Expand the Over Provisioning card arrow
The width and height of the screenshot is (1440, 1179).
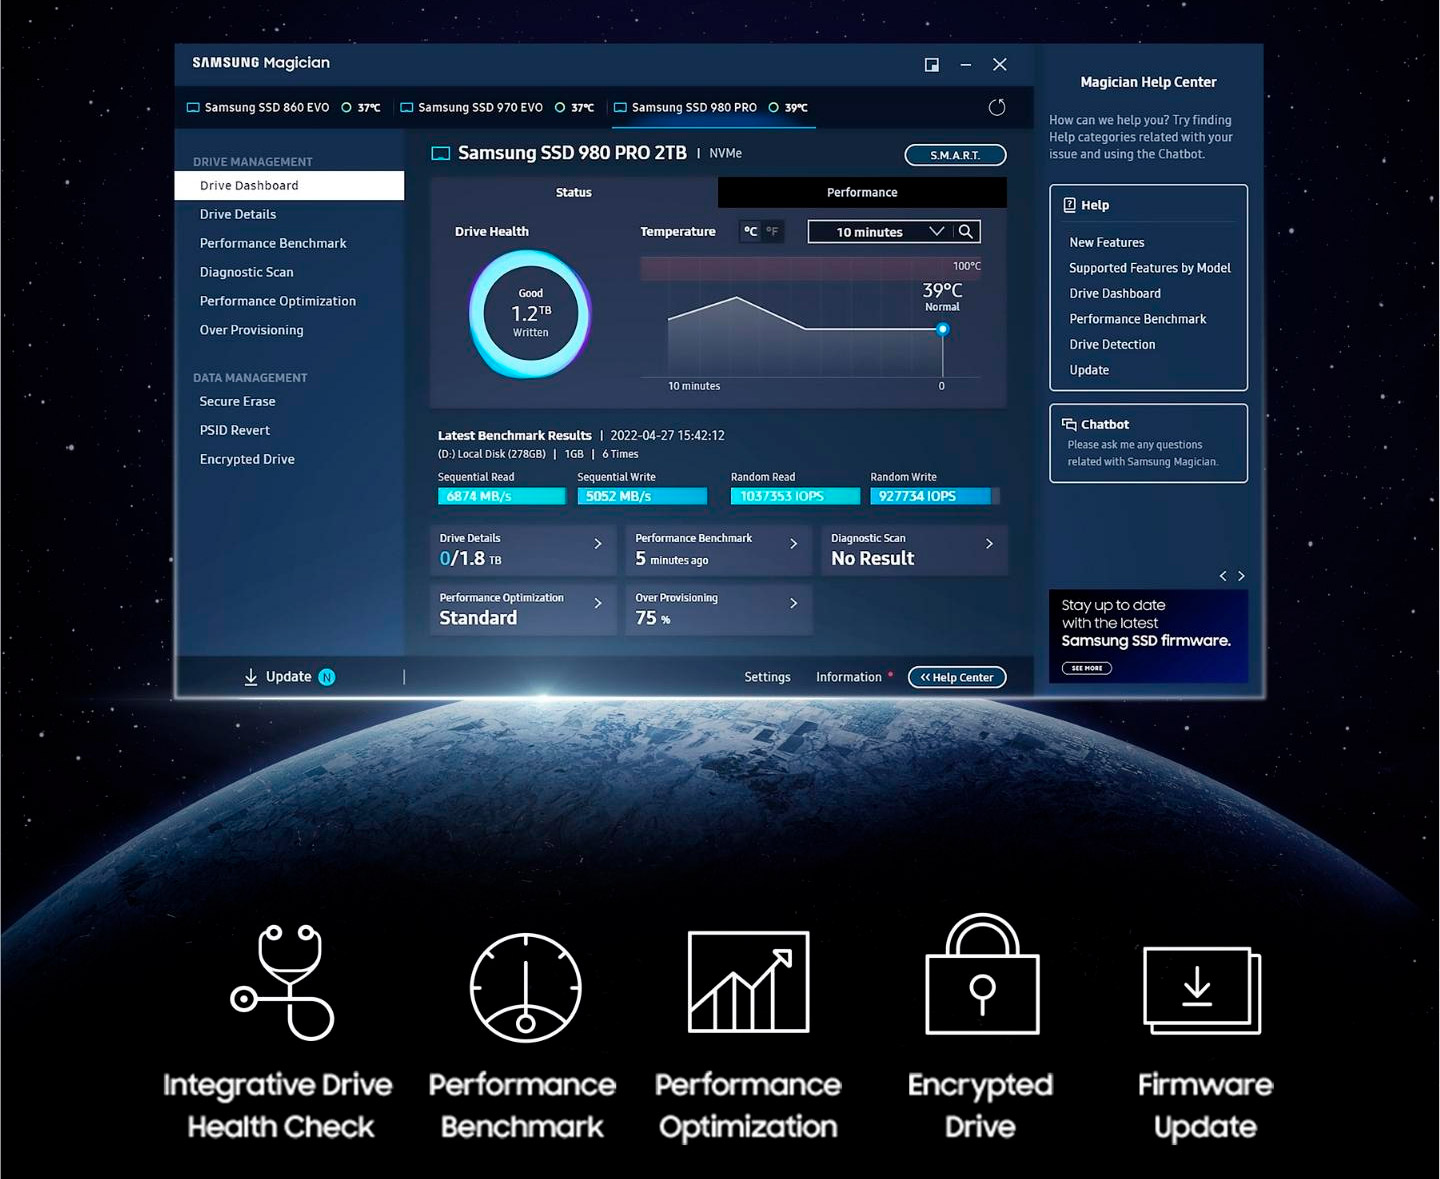coord(794,604)
